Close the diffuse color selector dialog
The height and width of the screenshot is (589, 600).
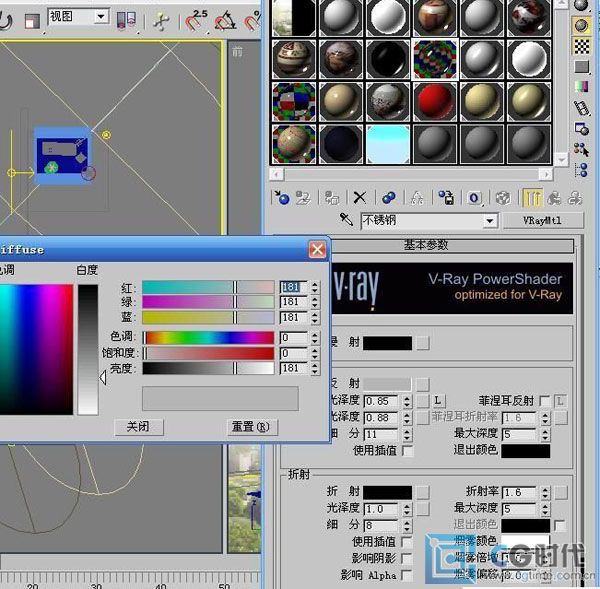coord(317,250)
